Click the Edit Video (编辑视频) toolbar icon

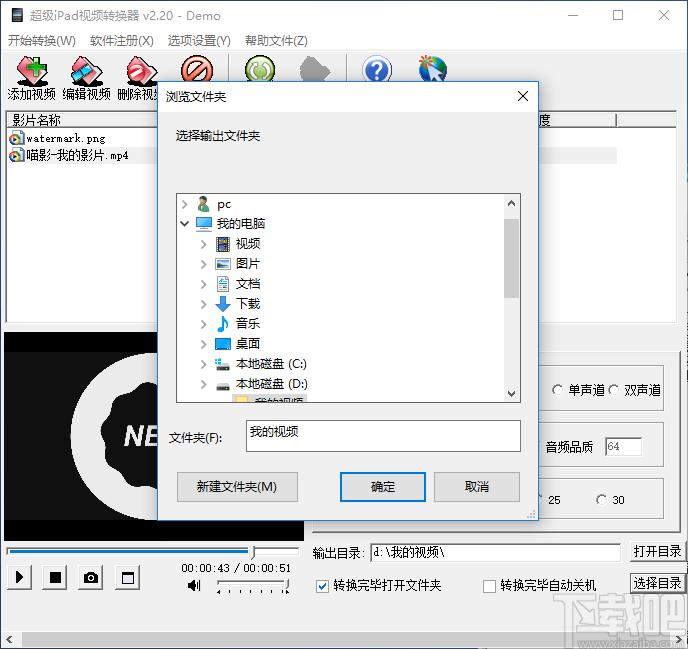86,72
